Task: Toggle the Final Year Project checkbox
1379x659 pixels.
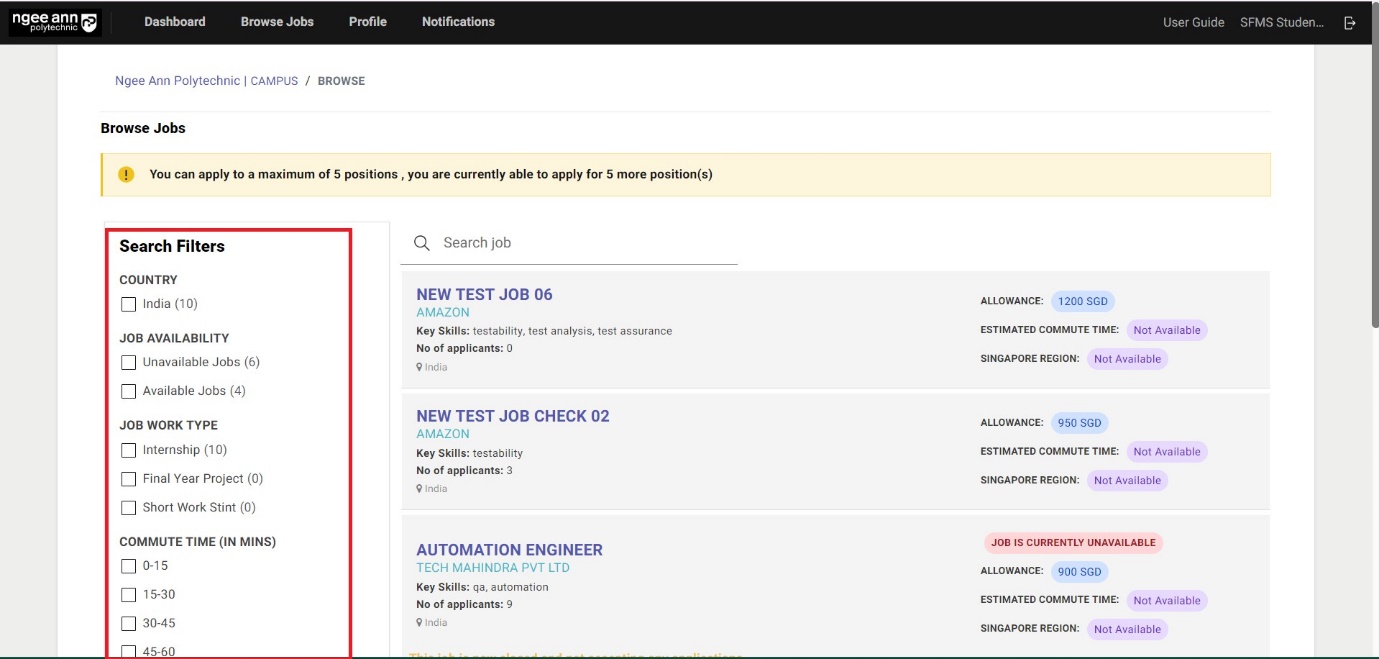Action: coord(128,479)
